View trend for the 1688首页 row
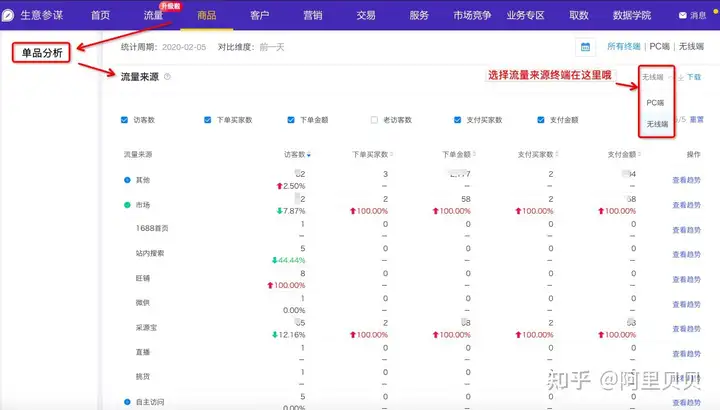The width and height of the screenshot is (720, 410). 686,230
